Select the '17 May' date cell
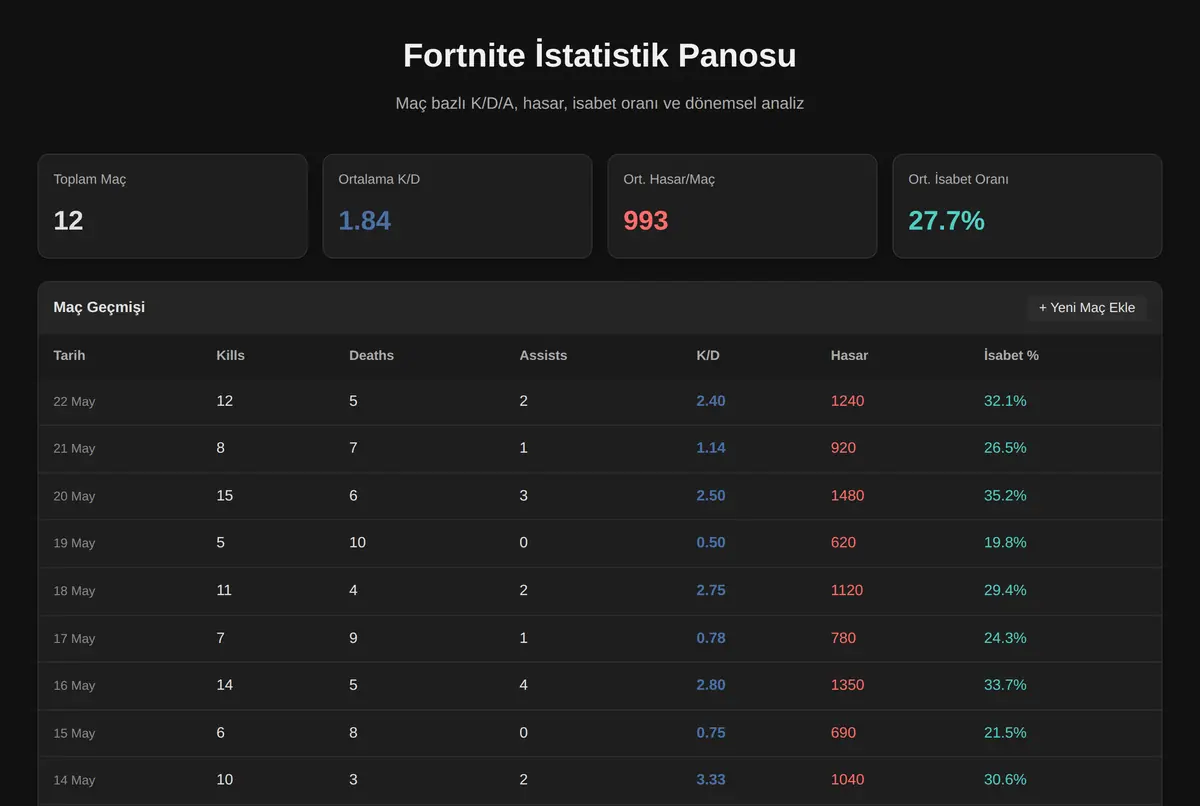This screenshot has height=806, width=1200. [75, 638]
